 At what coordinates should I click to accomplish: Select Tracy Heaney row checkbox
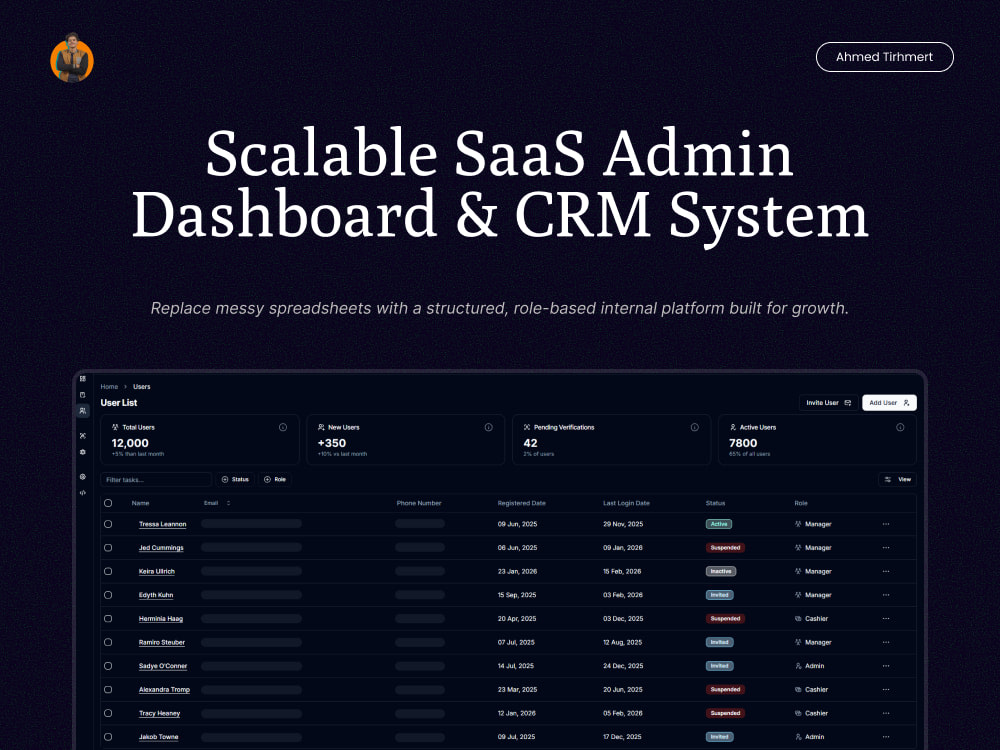click(108, 713)
